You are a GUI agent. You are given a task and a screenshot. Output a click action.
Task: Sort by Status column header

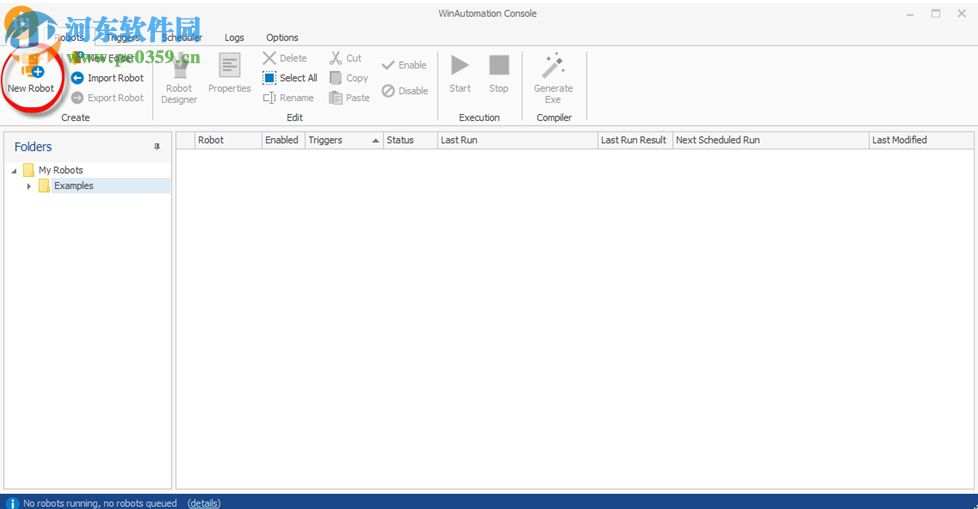pyautogui.click(x=409, y=140)
